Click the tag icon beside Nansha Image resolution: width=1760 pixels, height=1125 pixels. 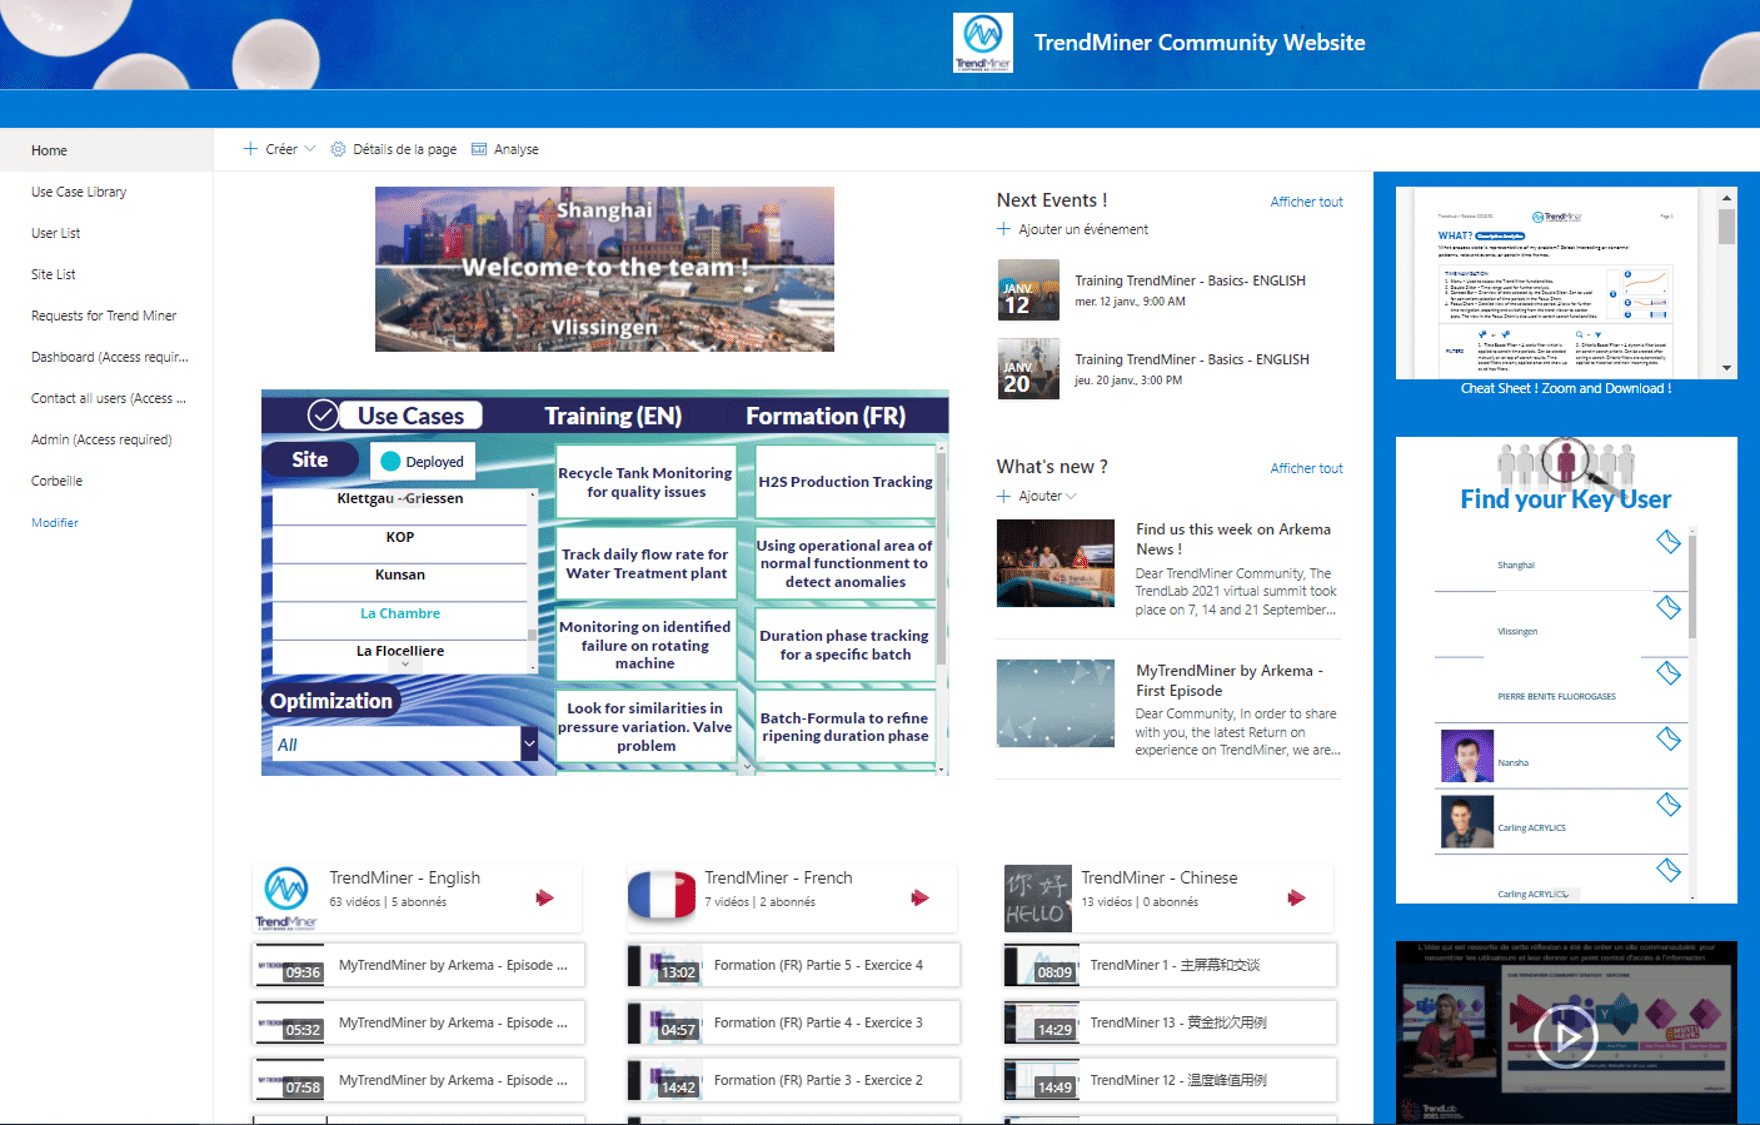[1668, 739]
